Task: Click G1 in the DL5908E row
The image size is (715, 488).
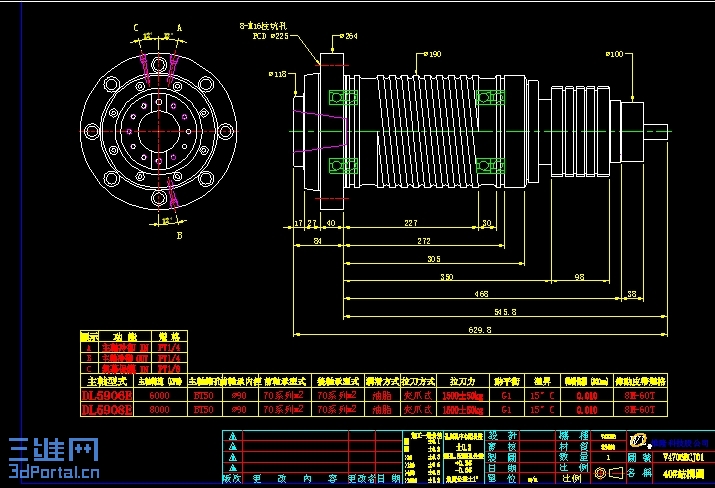Action: tap(506, 410)
